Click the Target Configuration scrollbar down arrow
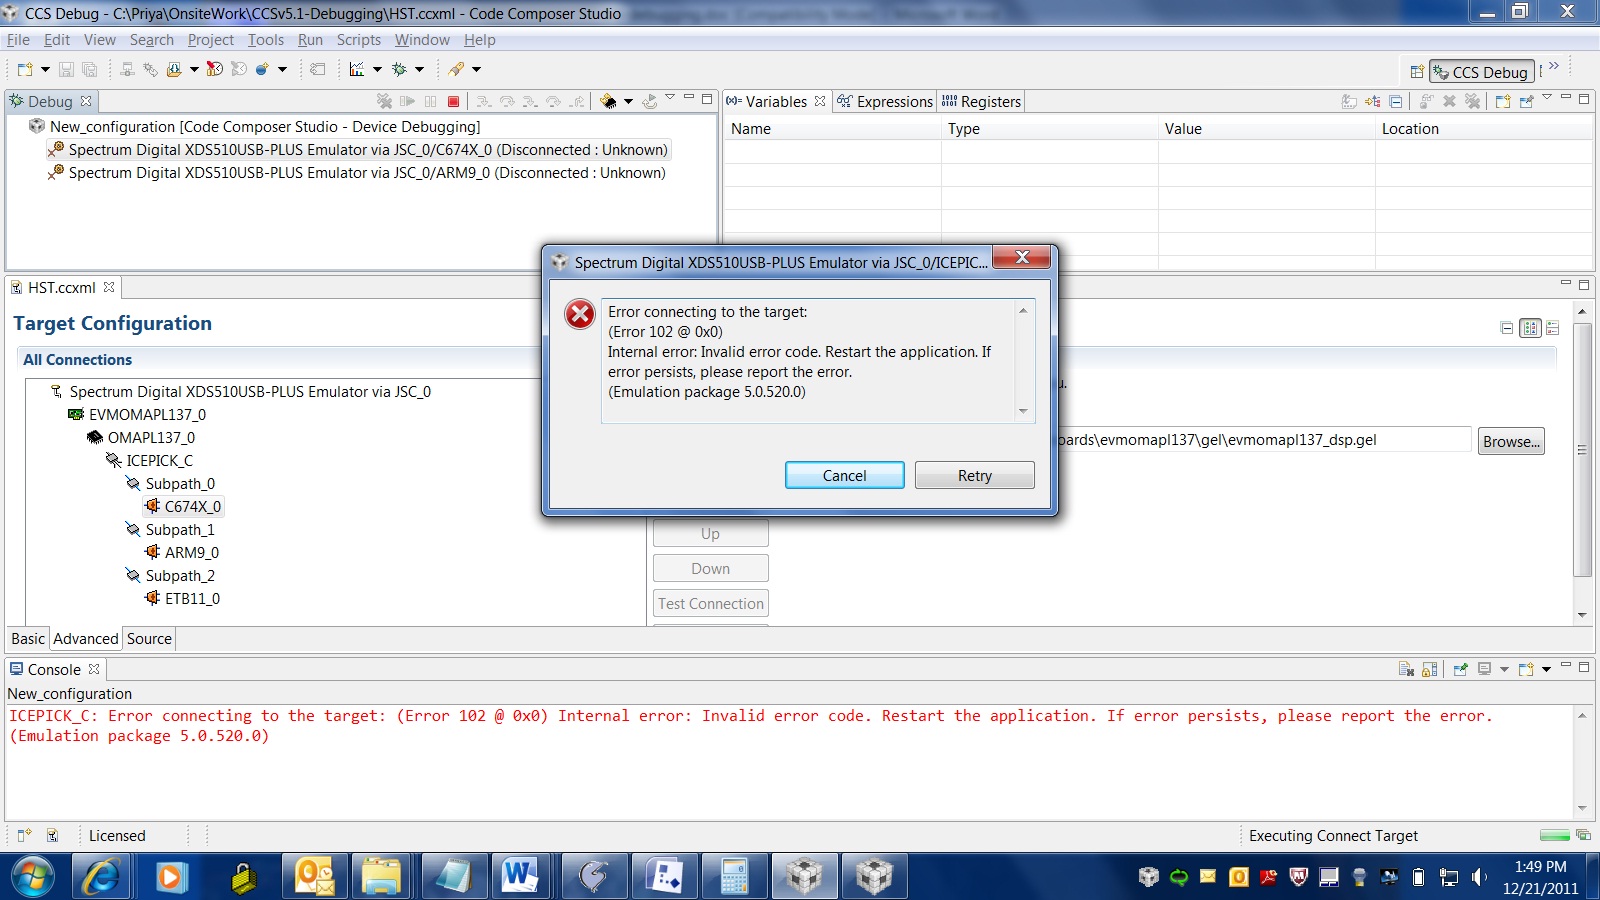 click(x=1582, y=615)
